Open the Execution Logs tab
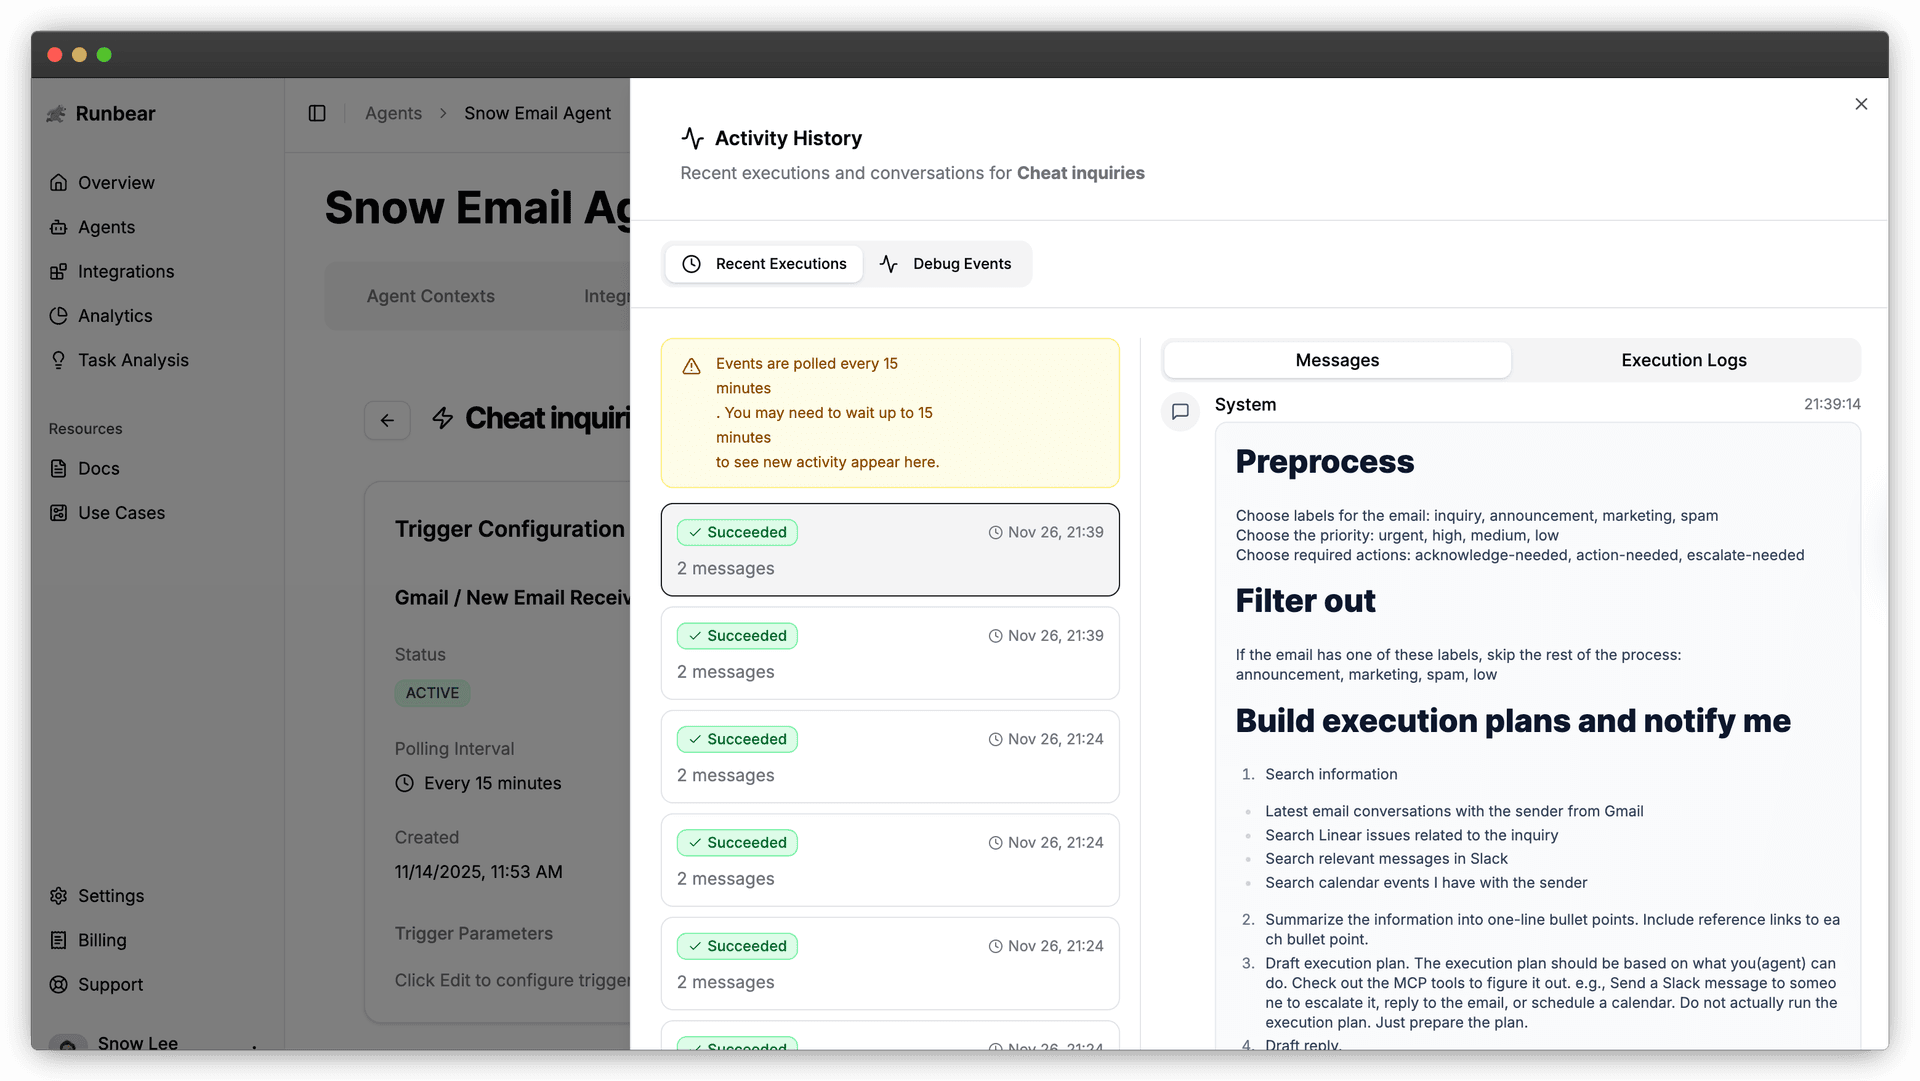Image resolution: width=1920 pixels, height=1081 pixels. pos(1683,360)
